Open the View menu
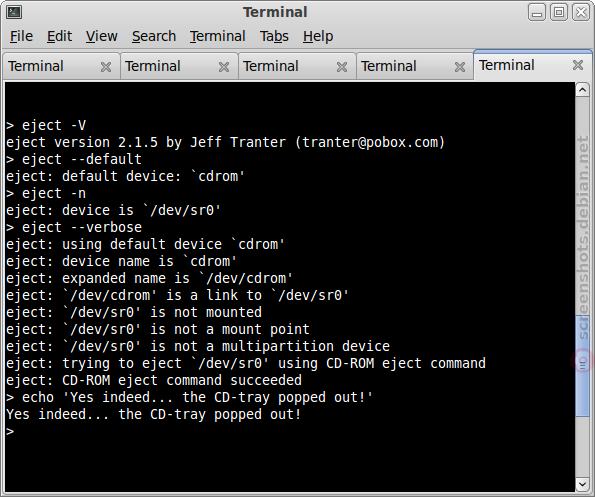The image size is (595, 497). [x=101, y=36]
